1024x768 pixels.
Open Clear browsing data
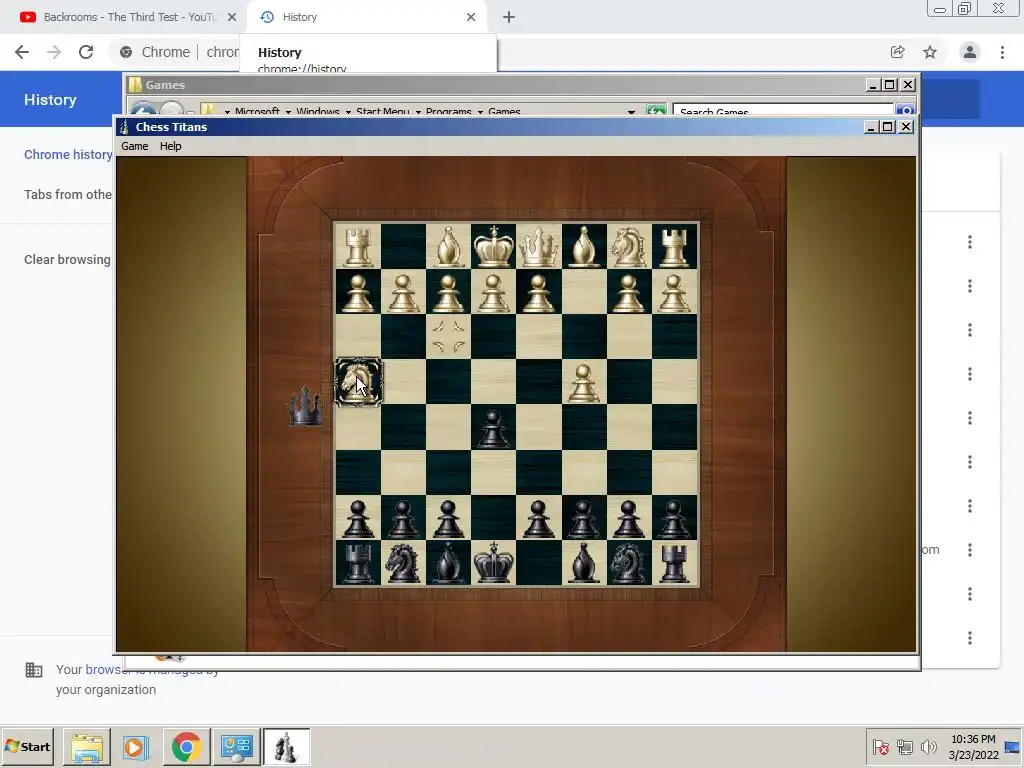pyautogui.click(x=67, y=259)
